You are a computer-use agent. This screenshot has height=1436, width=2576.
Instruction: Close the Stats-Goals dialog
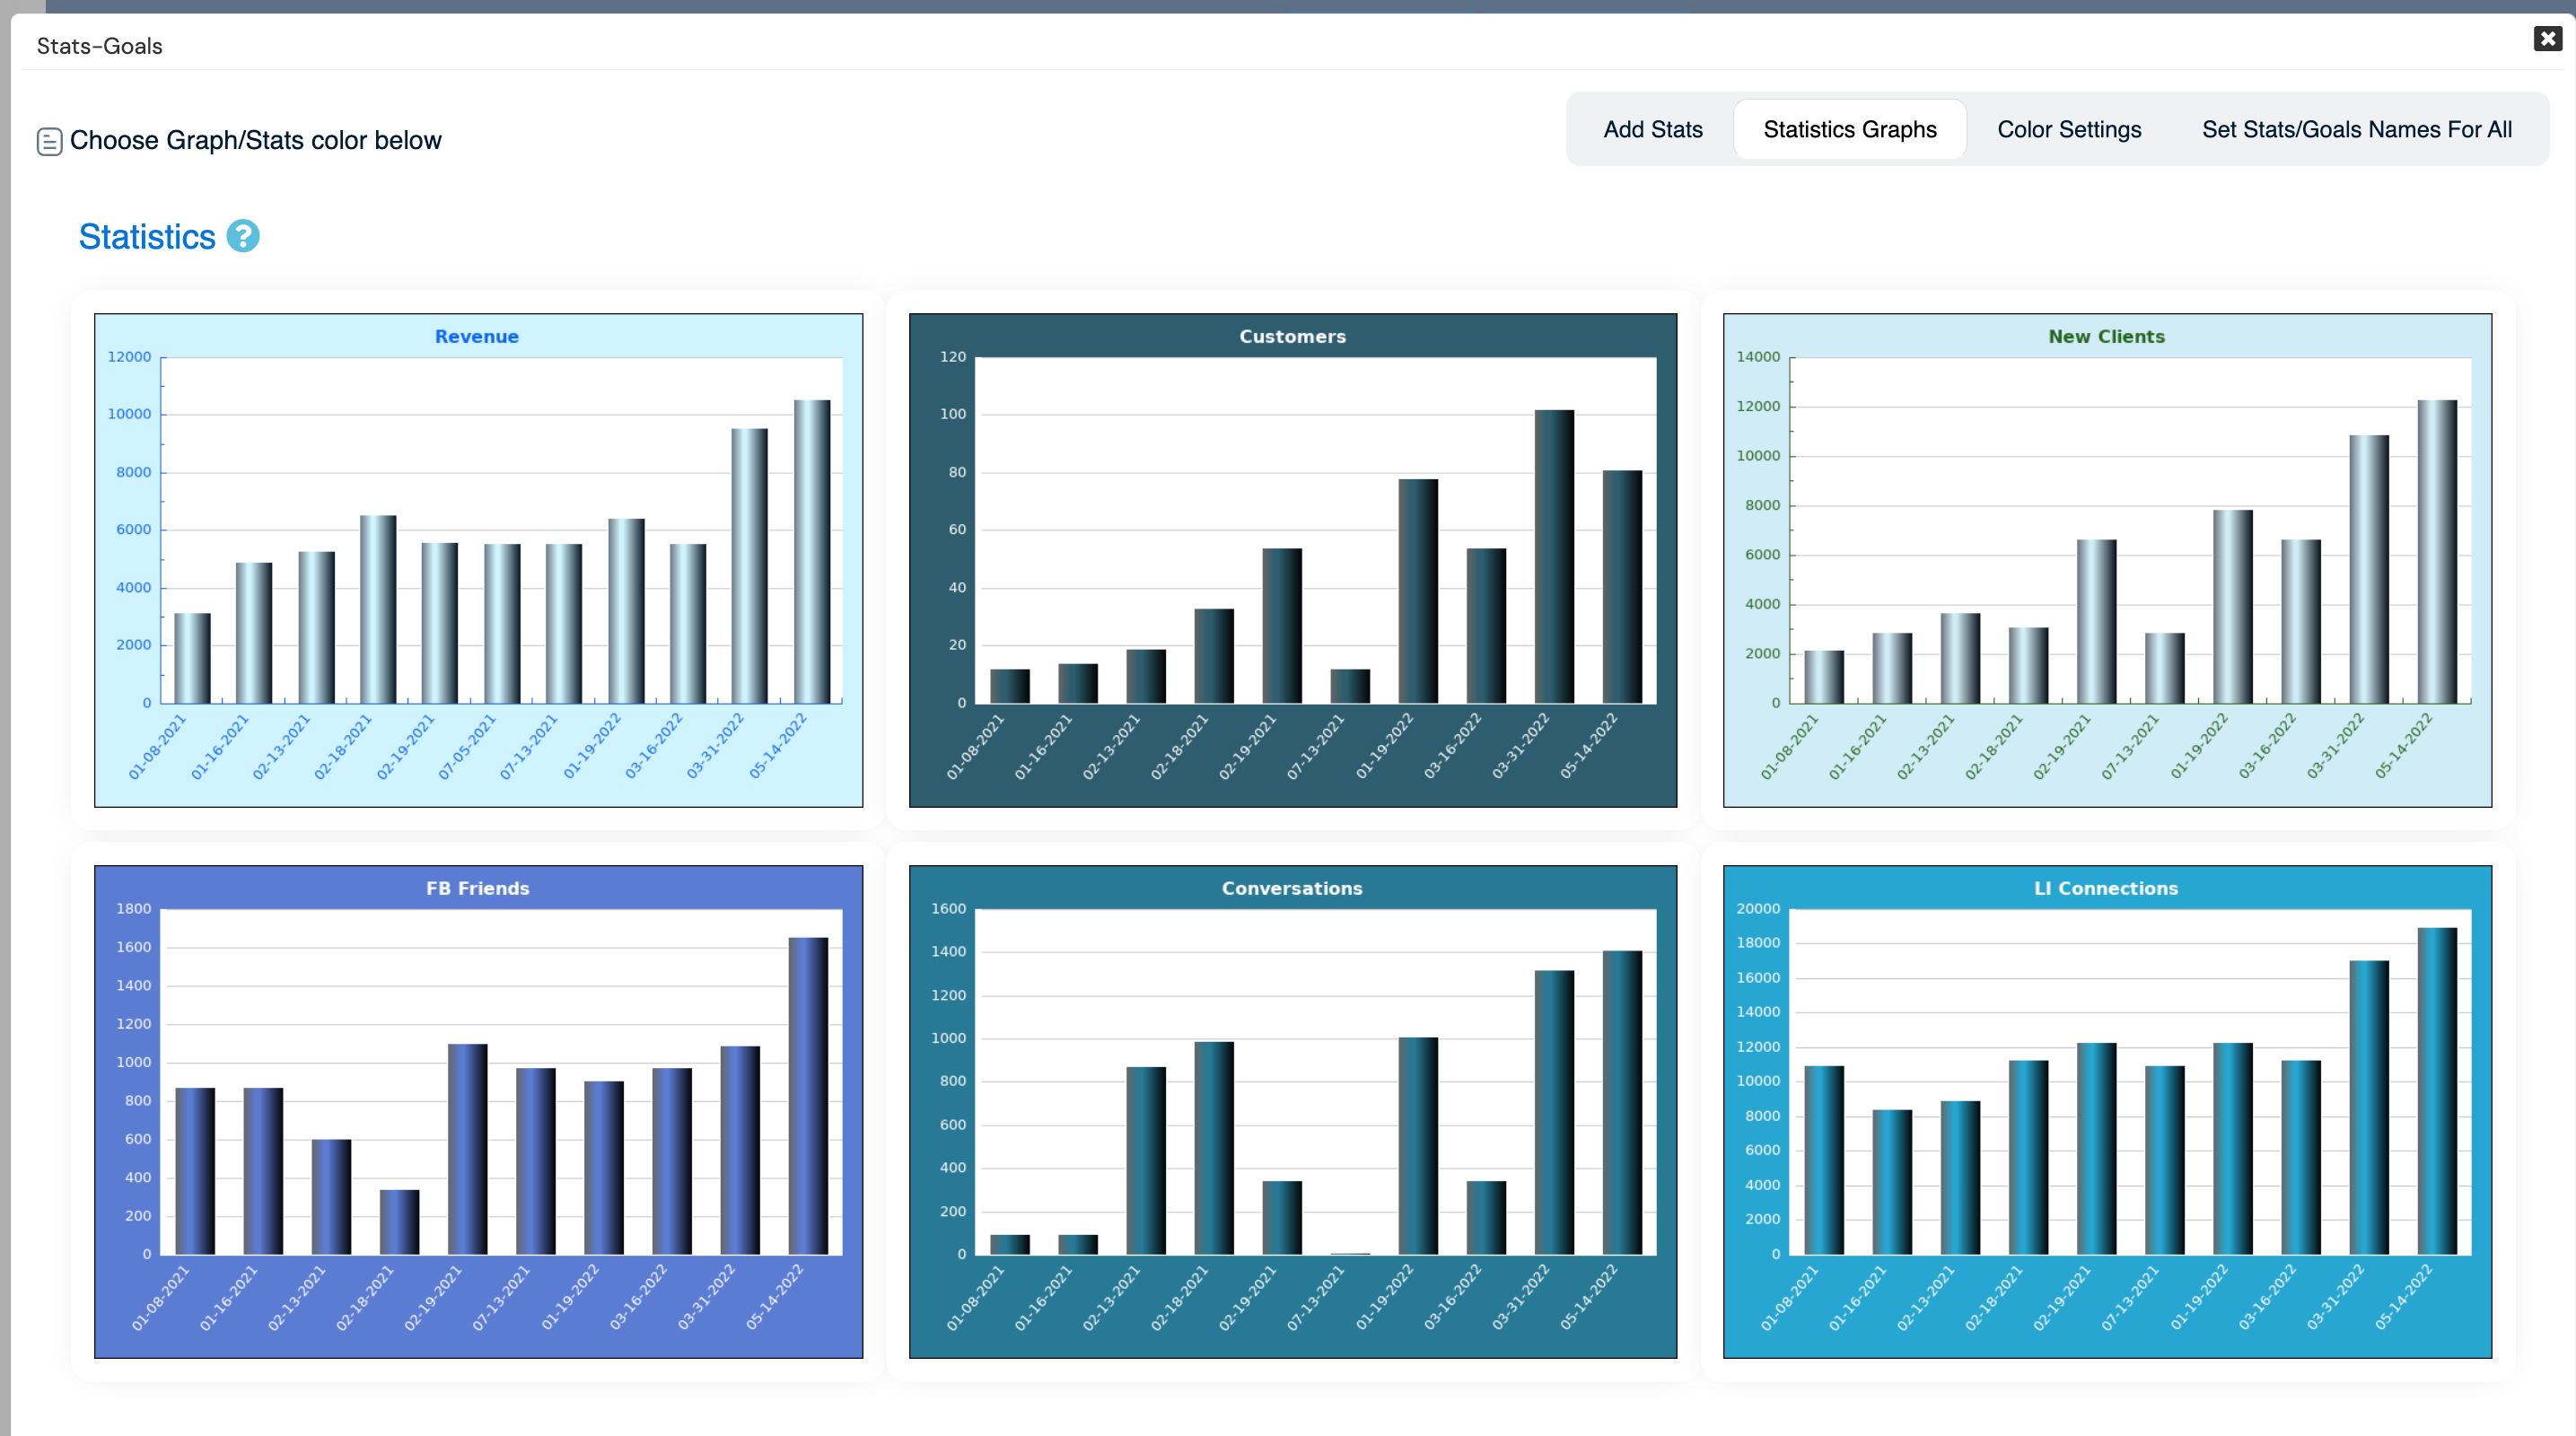(x=2547, y=39)
